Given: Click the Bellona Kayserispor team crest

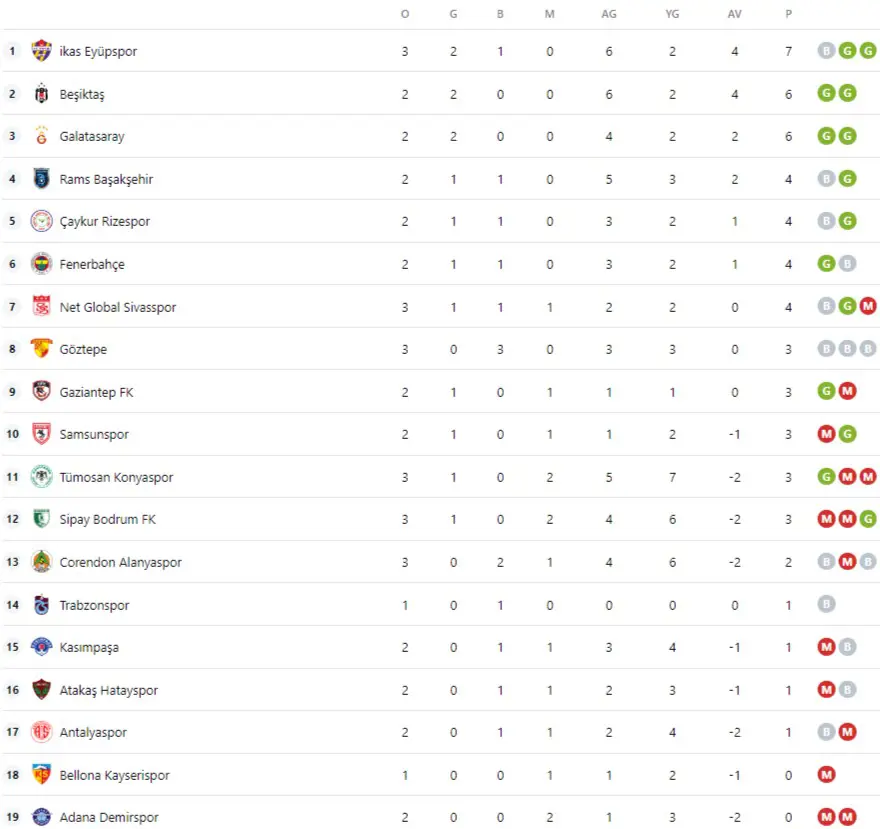Looking at the screenshot, I should pos(41,775).
